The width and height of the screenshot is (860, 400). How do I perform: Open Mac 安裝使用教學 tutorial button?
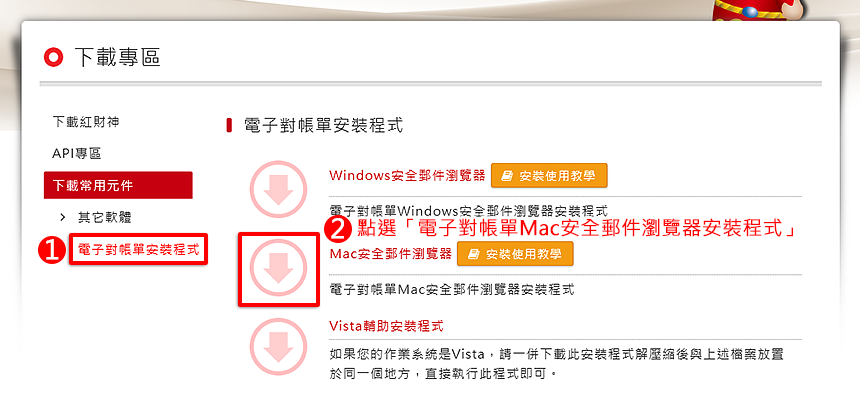515,254
